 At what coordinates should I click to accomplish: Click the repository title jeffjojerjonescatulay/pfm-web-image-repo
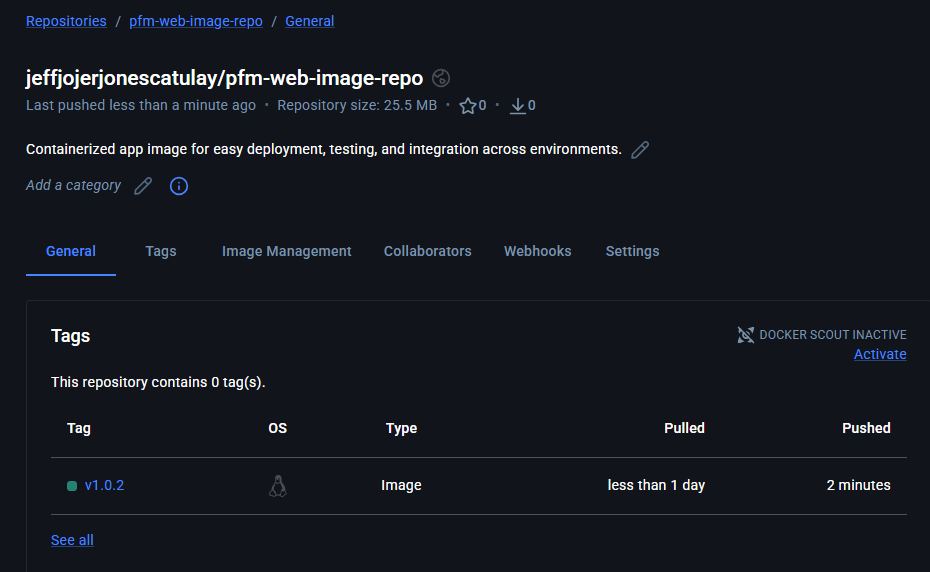224,78
